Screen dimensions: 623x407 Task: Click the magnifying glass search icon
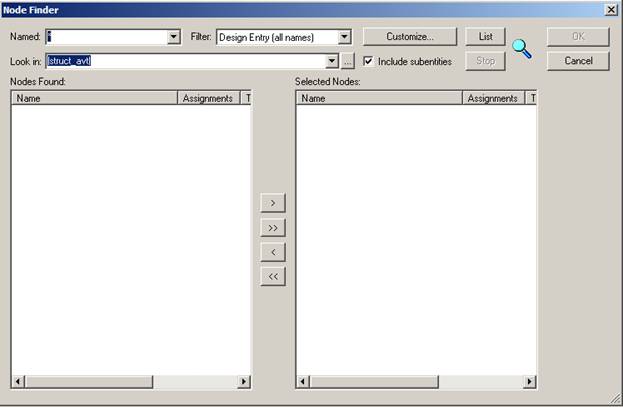click(522, 48)
